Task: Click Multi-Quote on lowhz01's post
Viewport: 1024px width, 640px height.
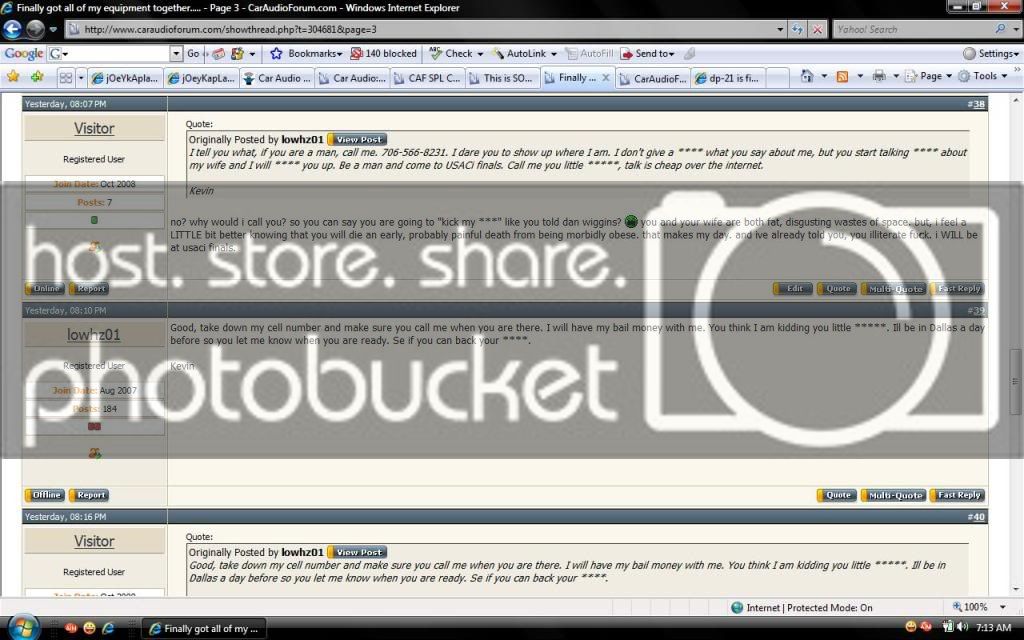Action: (894, 495)
